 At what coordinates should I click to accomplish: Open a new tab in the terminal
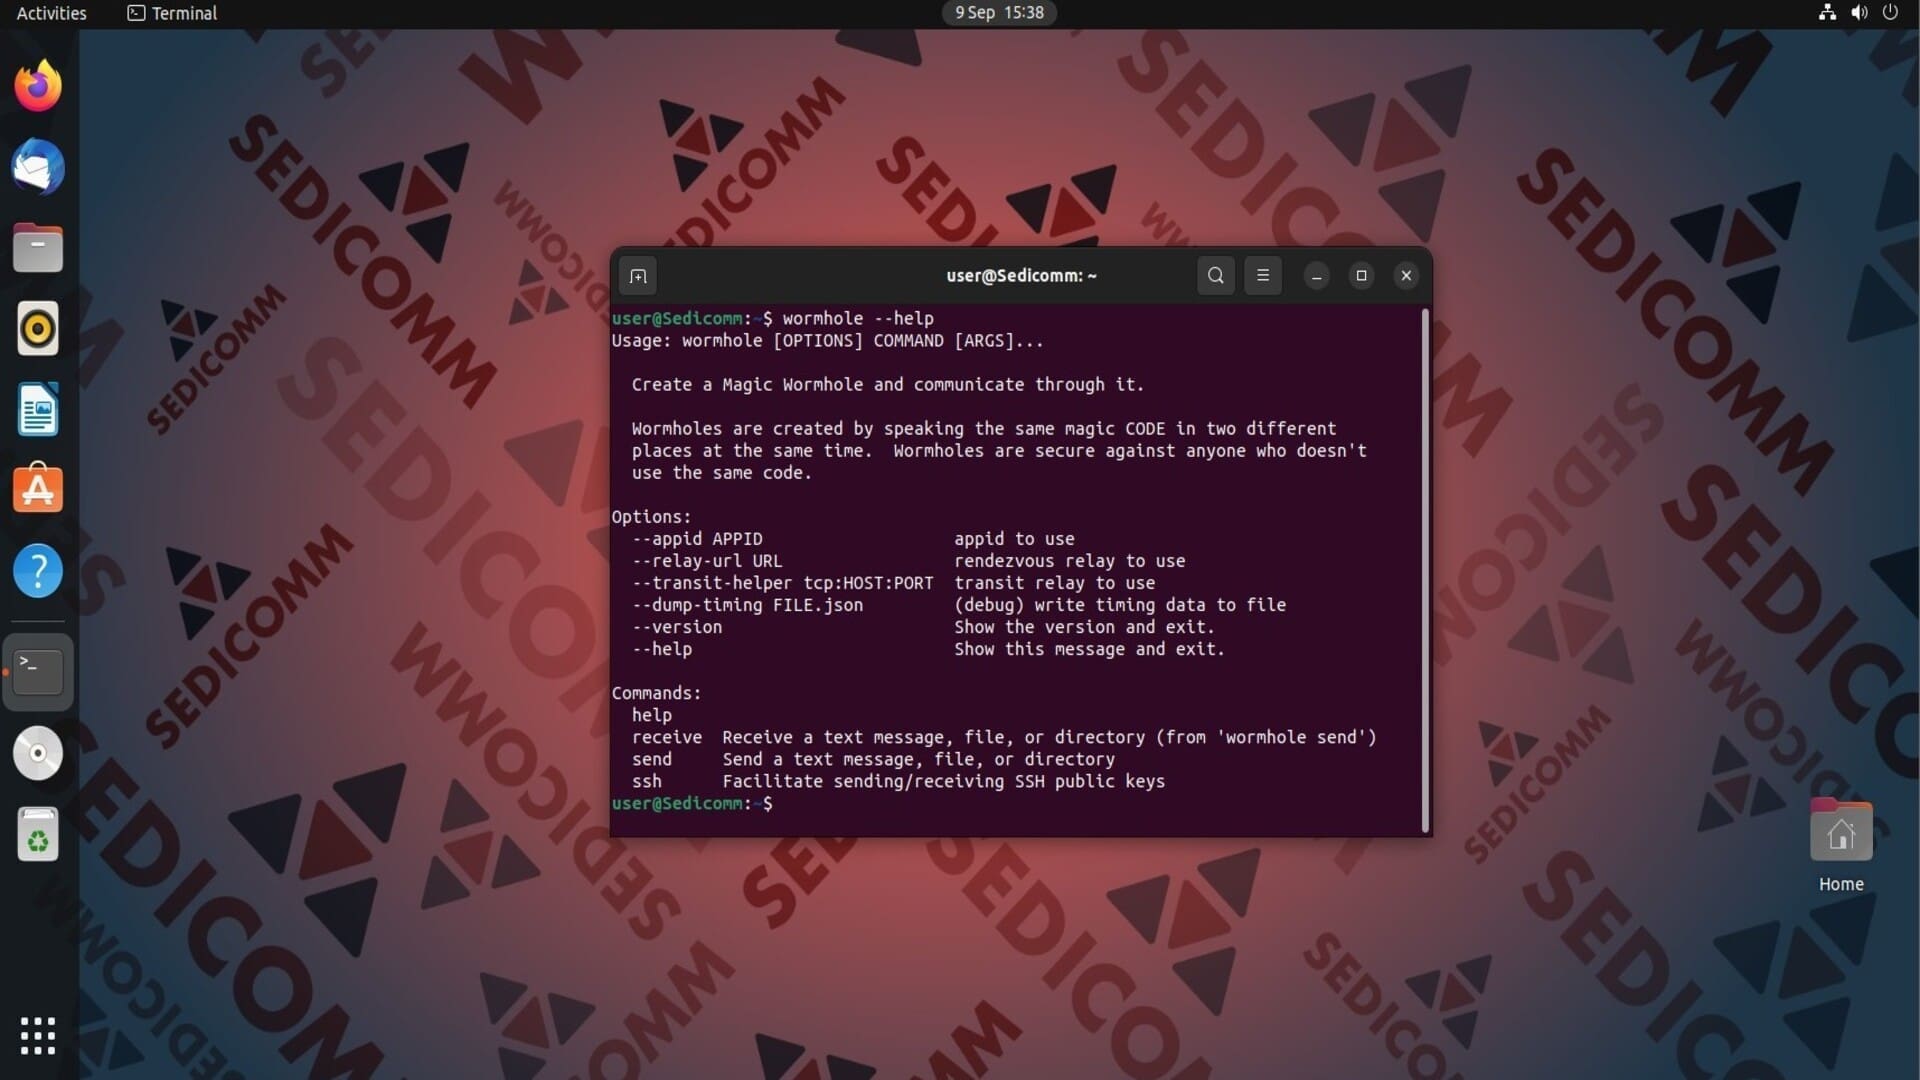638,276
